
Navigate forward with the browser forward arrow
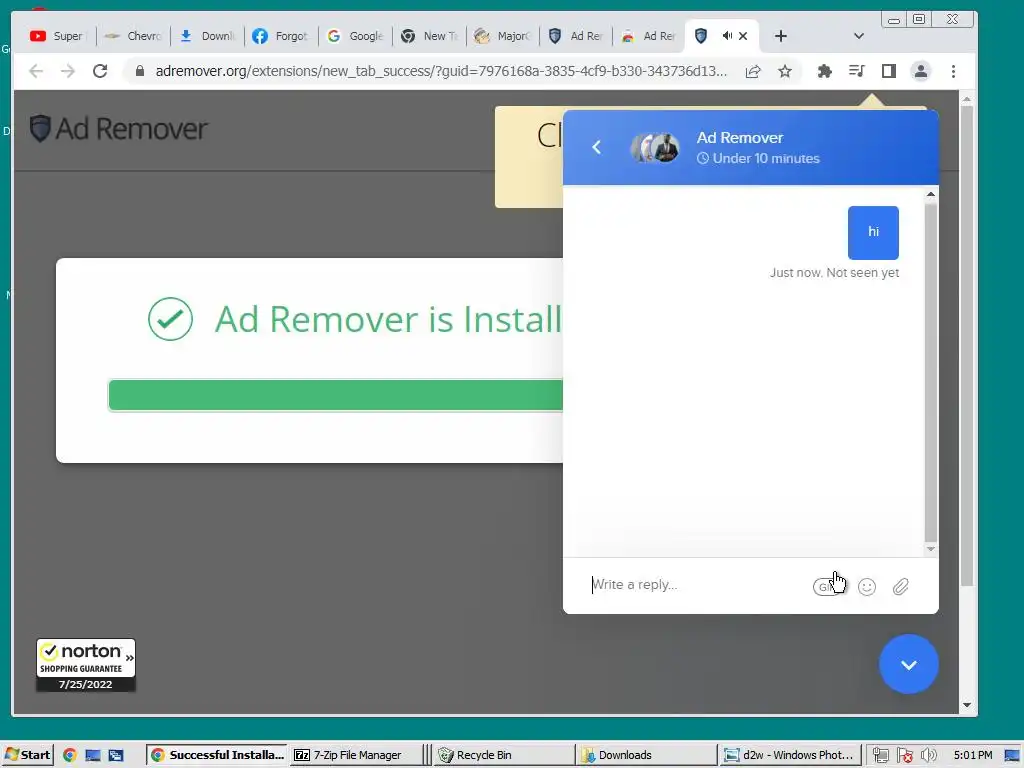click(x=68, y=71)
